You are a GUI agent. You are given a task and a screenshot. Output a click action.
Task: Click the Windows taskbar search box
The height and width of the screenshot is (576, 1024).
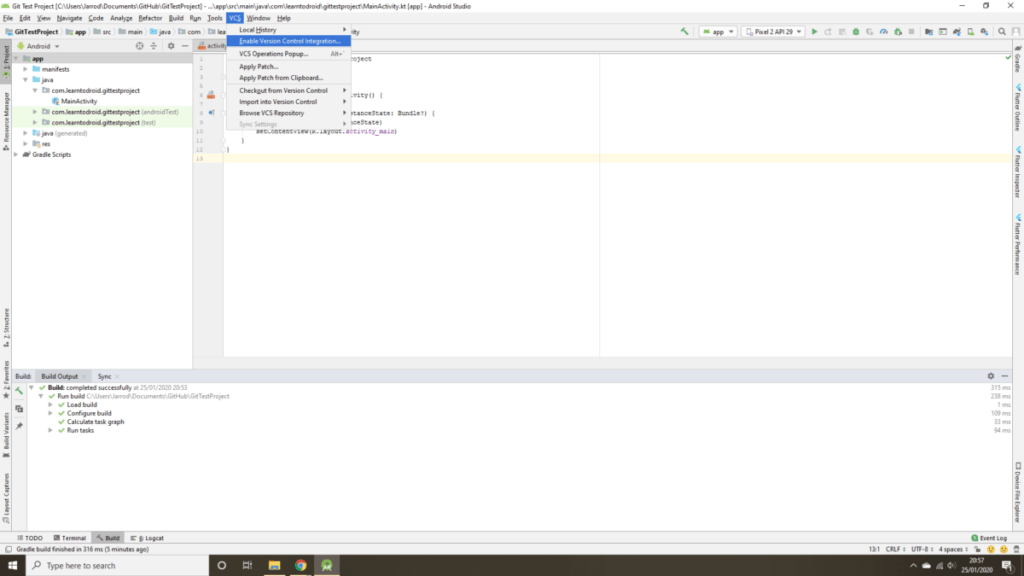coord(110,565)
